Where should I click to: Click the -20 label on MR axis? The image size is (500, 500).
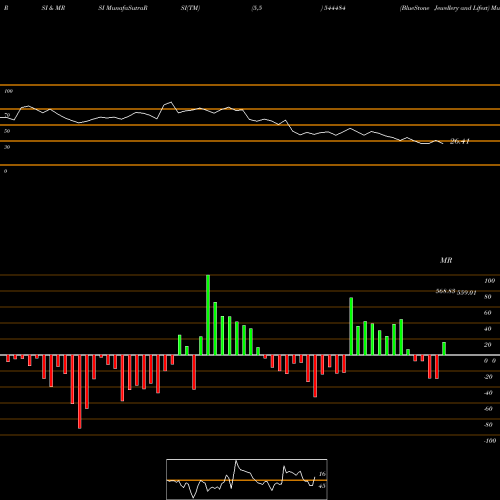tap(488, 377)
